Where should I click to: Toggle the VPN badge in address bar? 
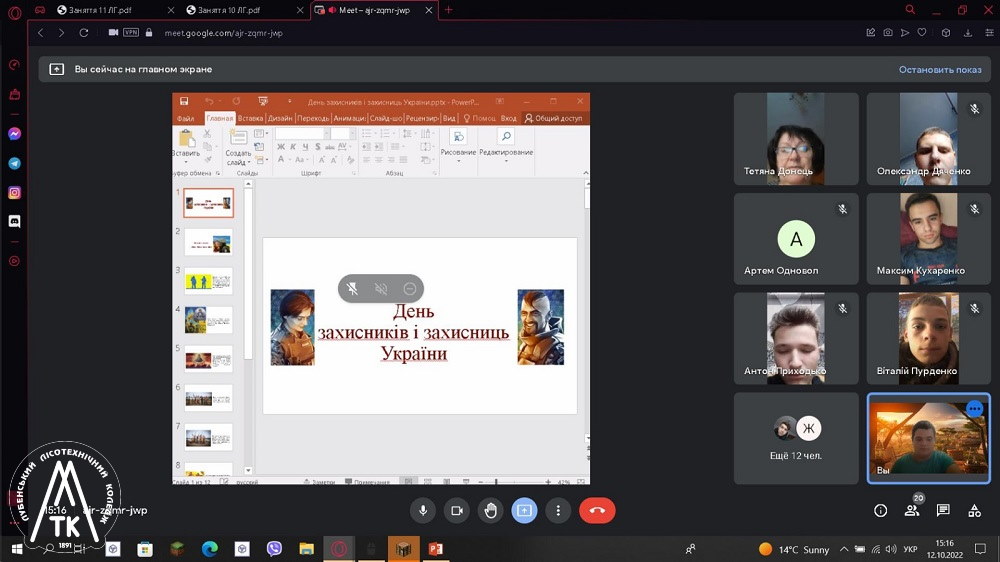[x=131, y=33]
